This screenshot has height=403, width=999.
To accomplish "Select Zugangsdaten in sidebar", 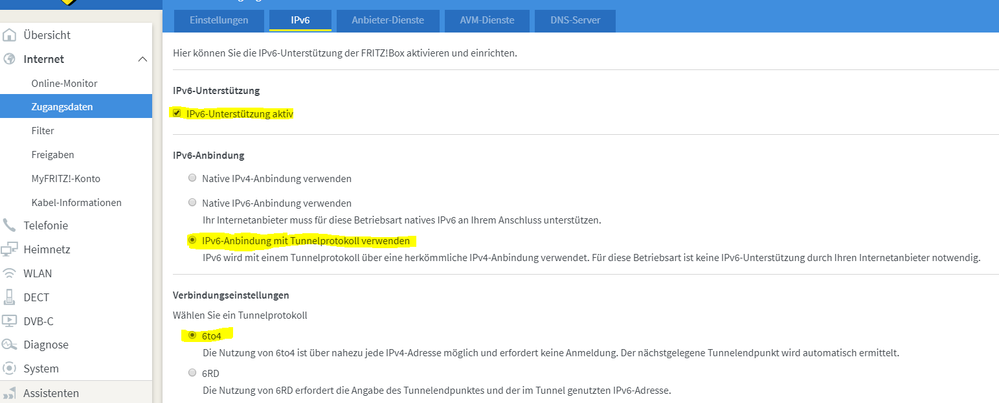I will 76,107.
